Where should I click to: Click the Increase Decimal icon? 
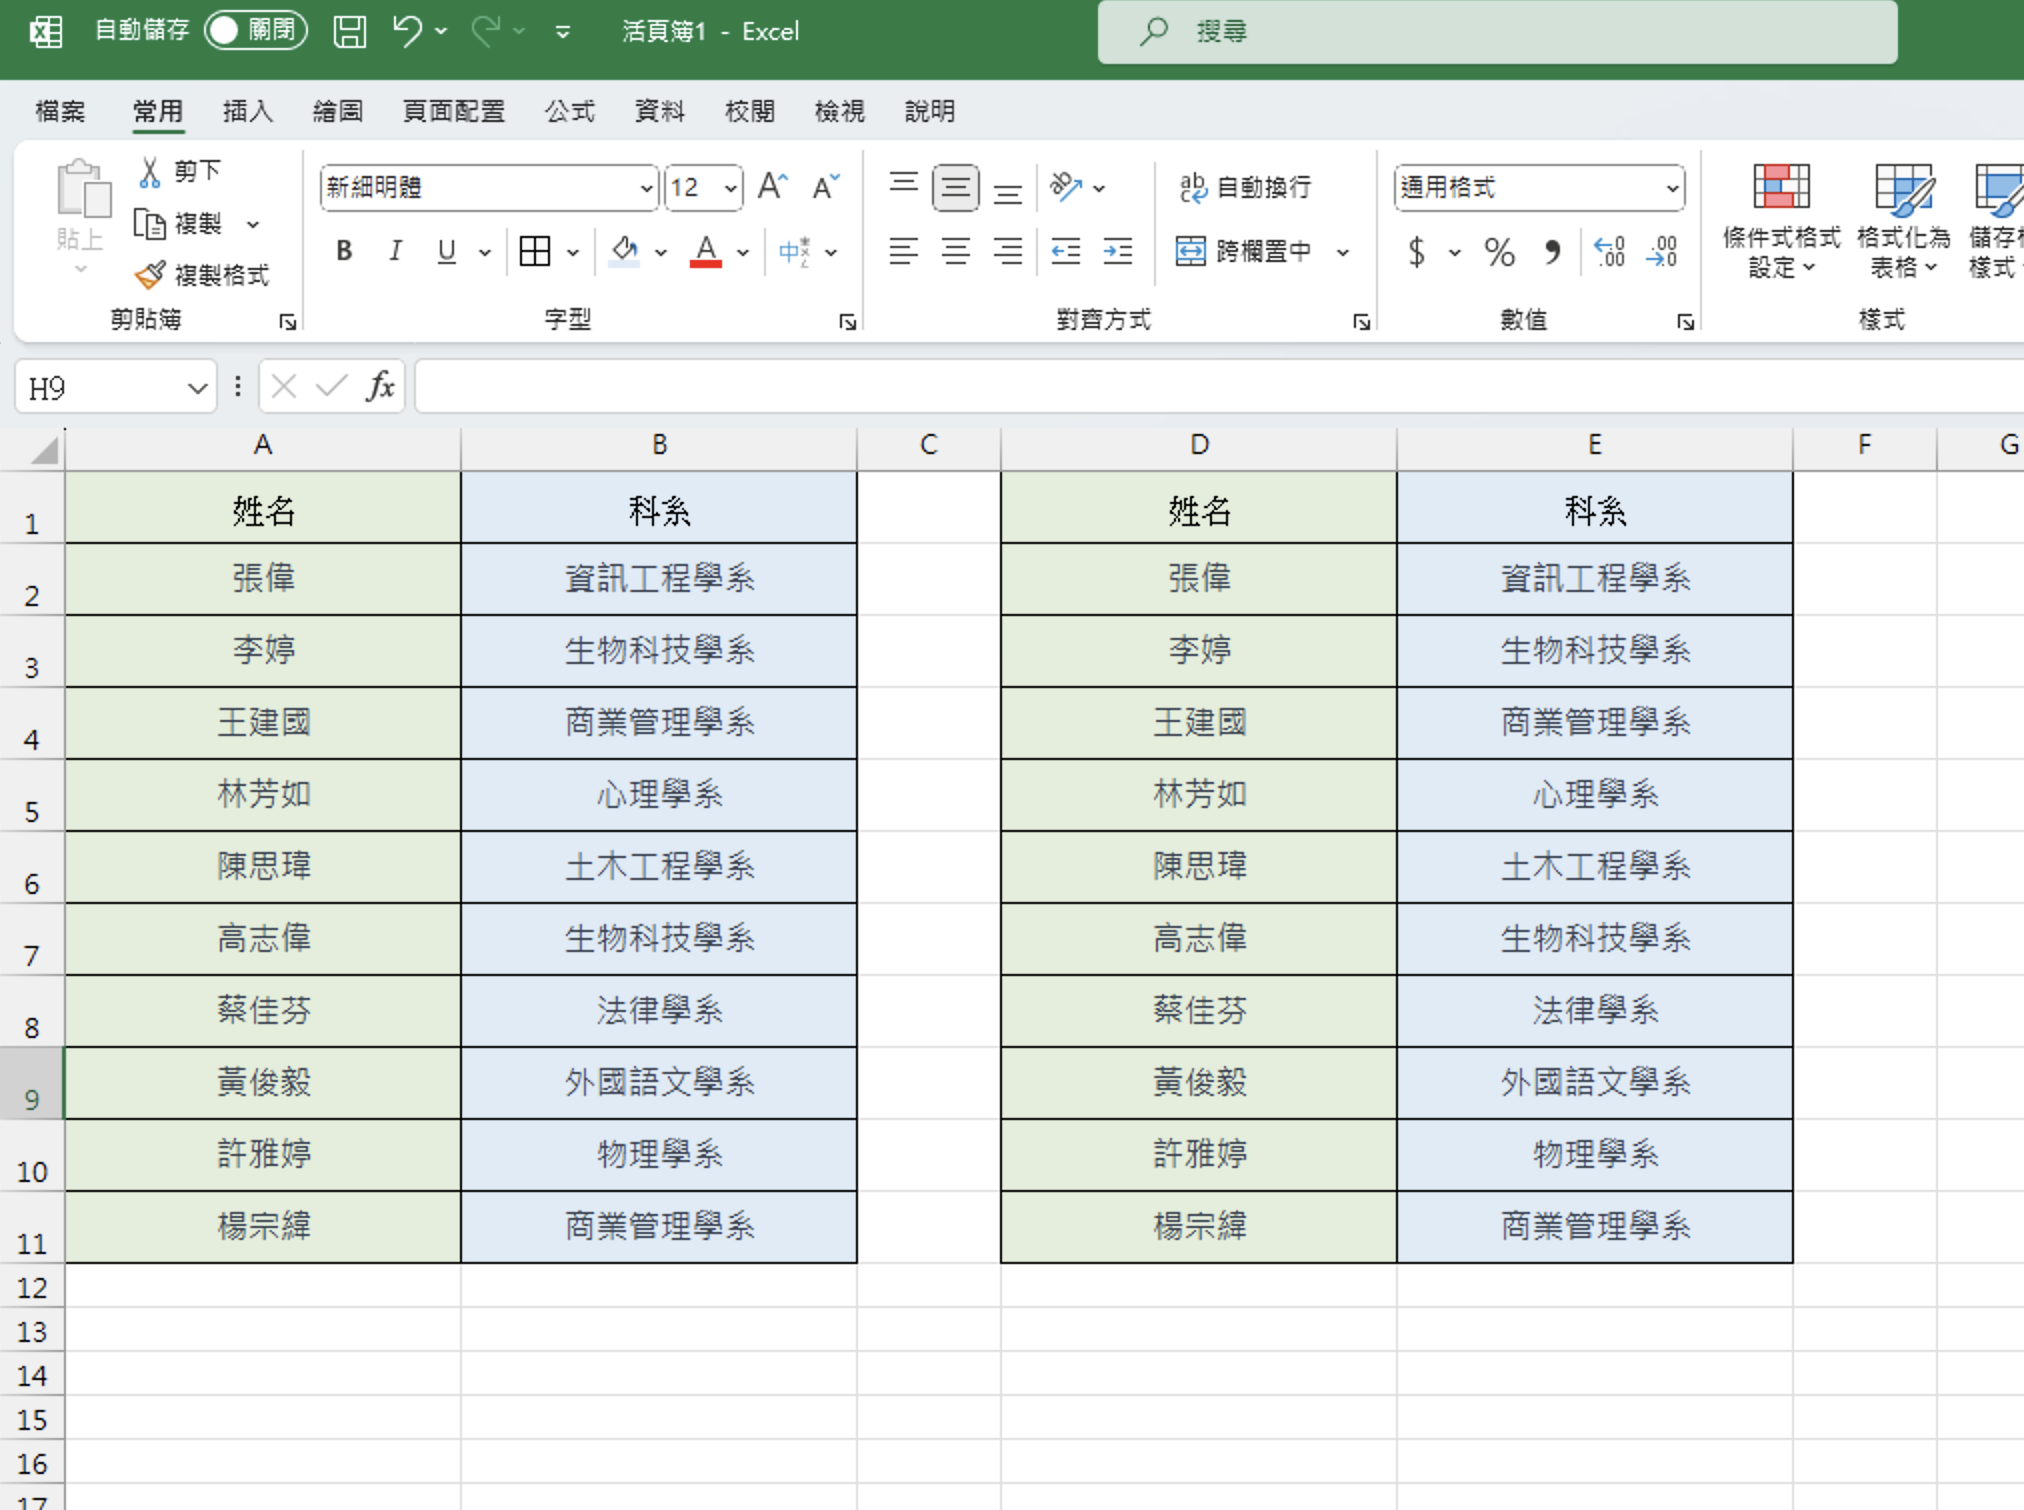pyautogui.click(x=1610, y=252)
